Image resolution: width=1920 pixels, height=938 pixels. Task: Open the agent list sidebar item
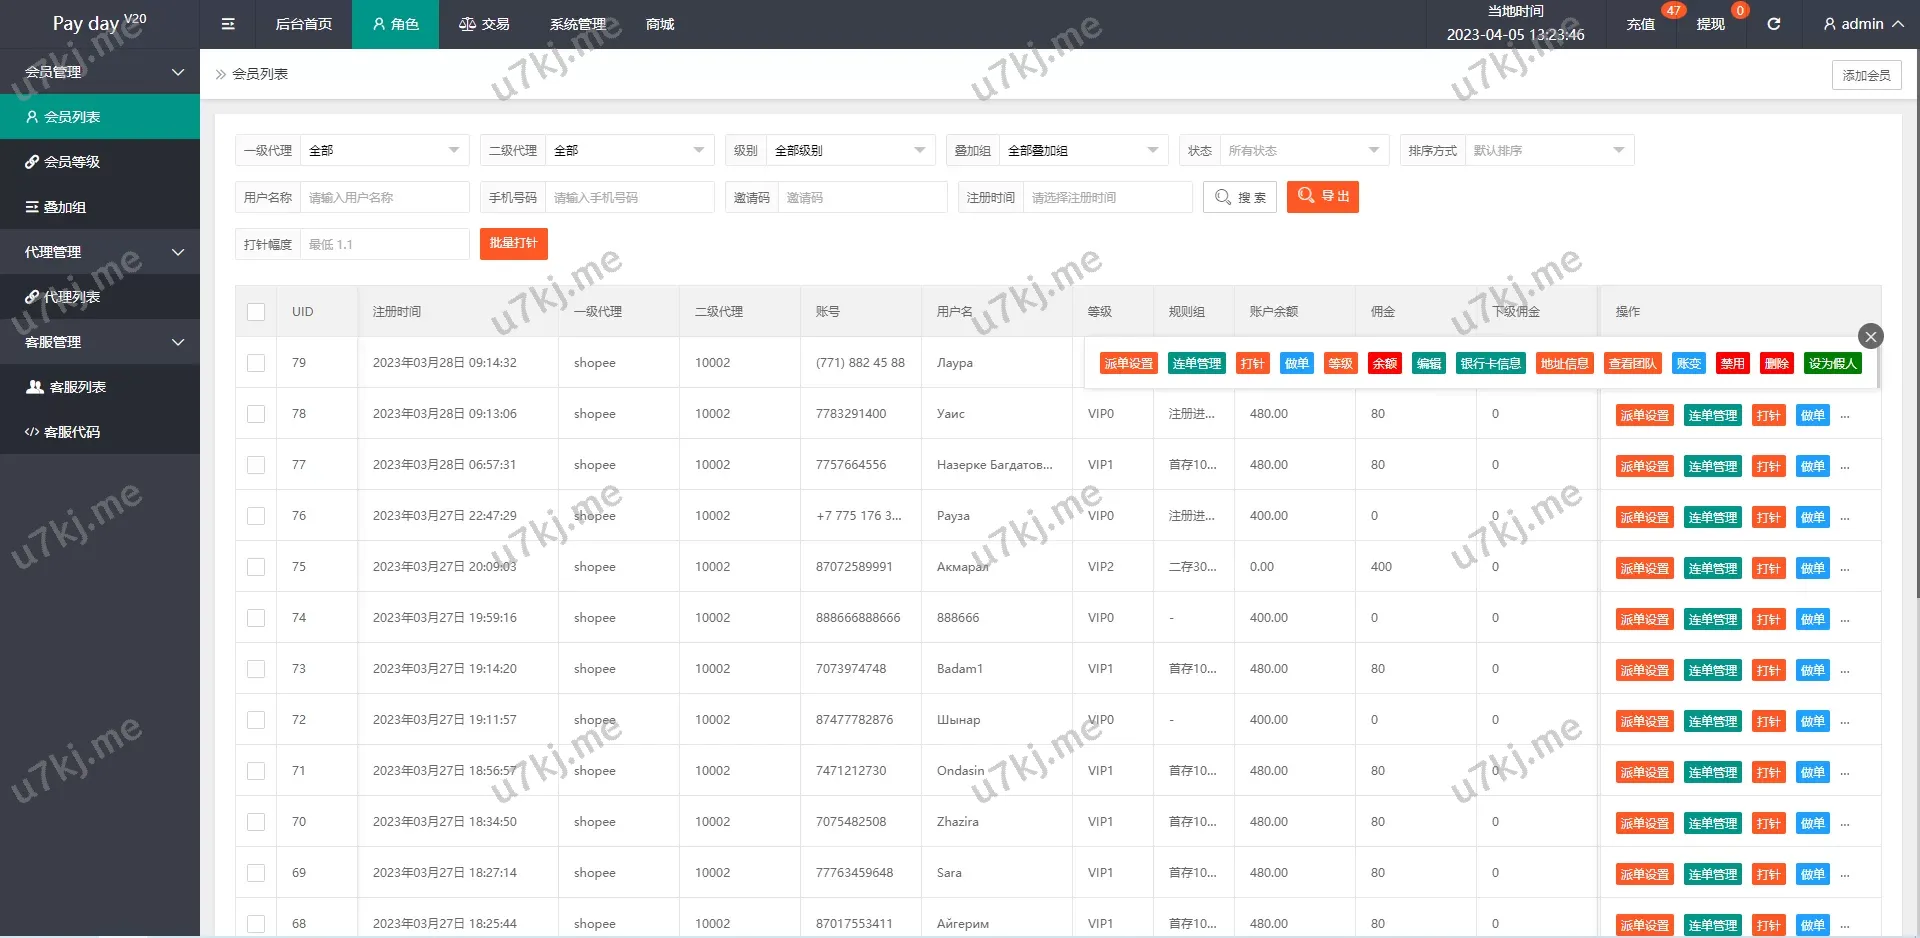[100, 297]
